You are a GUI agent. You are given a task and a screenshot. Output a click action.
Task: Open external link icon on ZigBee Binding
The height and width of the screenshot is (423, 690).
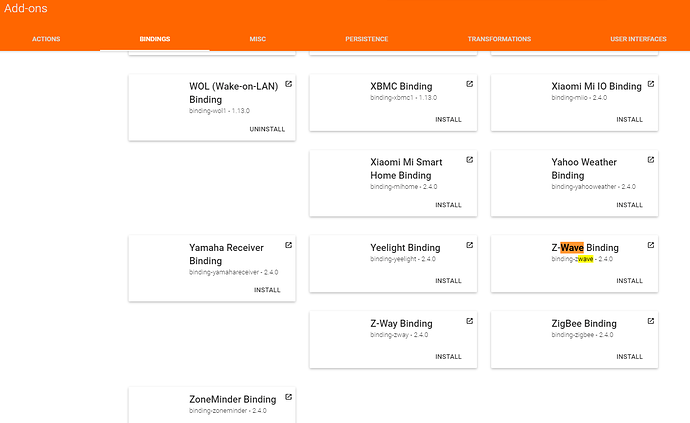pyautogui.click(x=651, y=321)
